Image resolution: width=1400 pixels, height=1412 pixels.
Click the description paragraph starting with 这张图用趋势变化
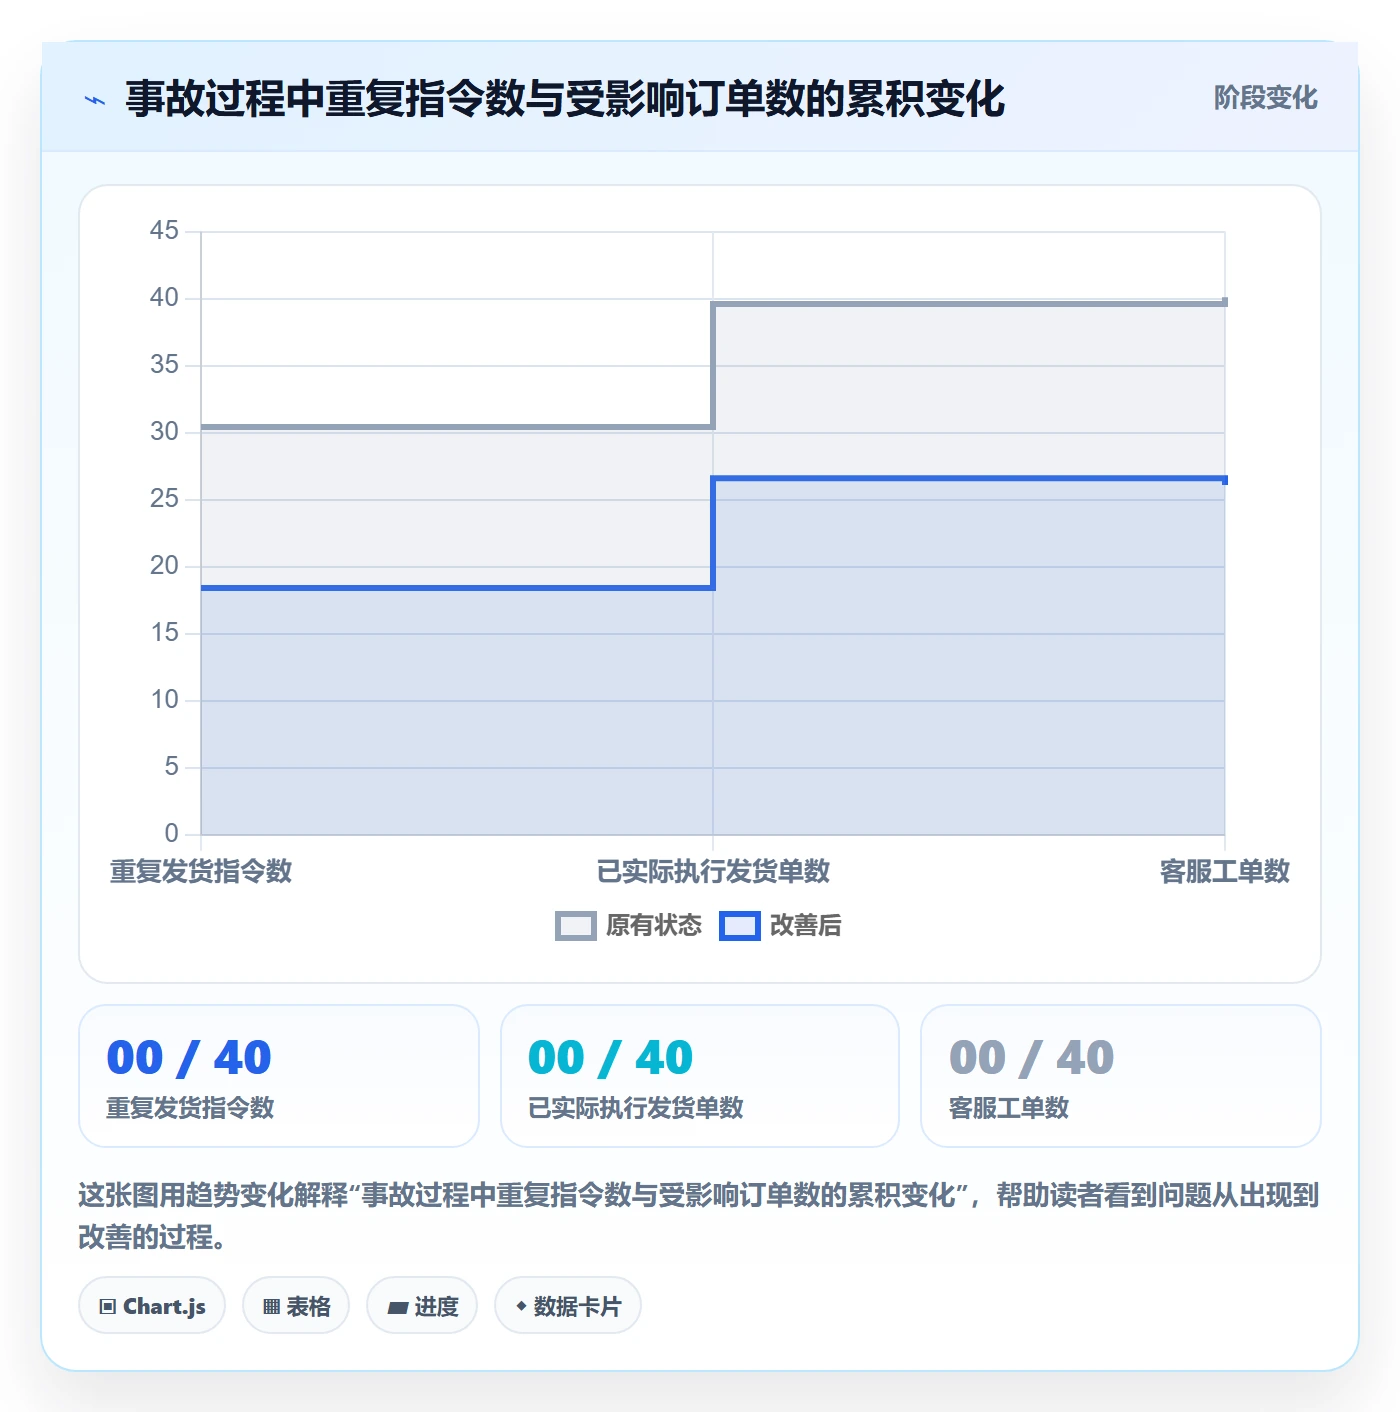pyautogui.click(x=699, y=1216)
